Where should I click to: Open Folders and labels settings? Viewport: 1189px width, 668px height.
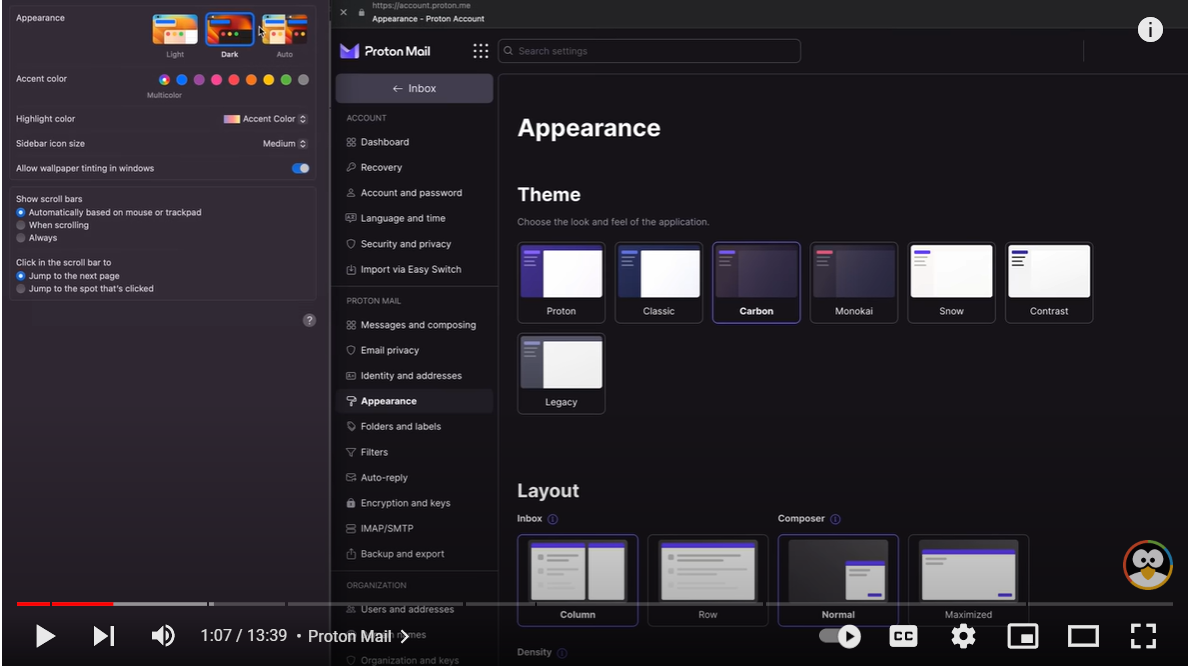pos(400,427)
